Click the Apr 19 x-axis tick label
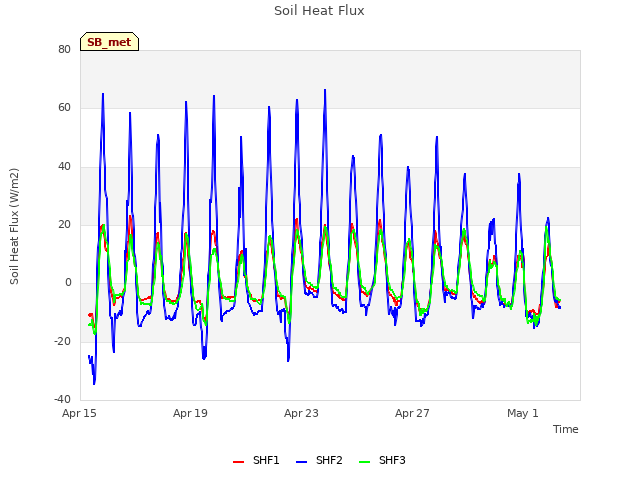This screenshot has width=640, height=480. [190, 413]
